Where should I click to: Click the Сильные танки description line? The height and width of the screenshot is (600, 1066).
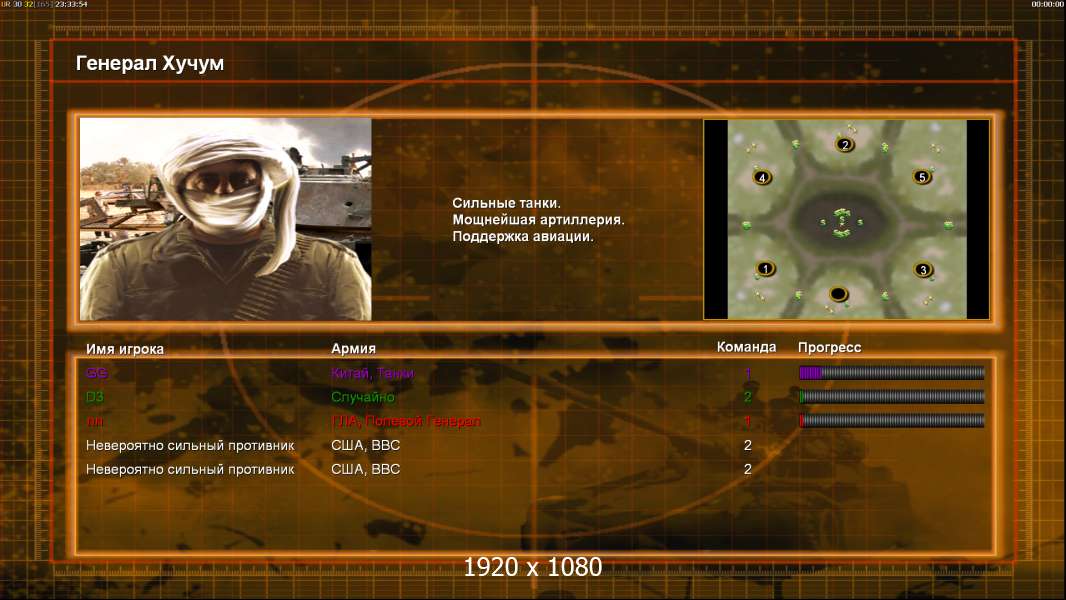click(506, 202)
